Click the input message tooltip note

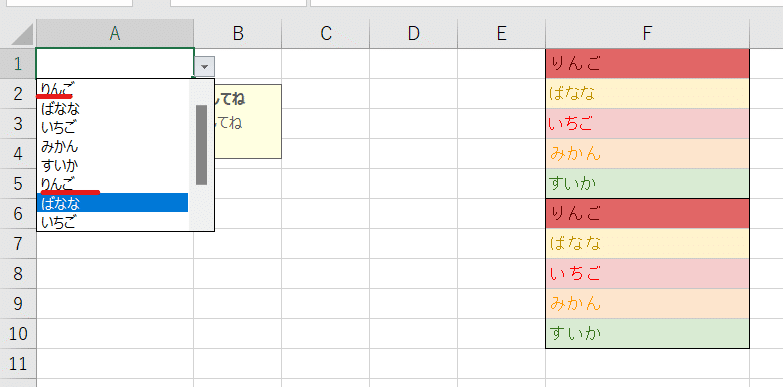248,121
